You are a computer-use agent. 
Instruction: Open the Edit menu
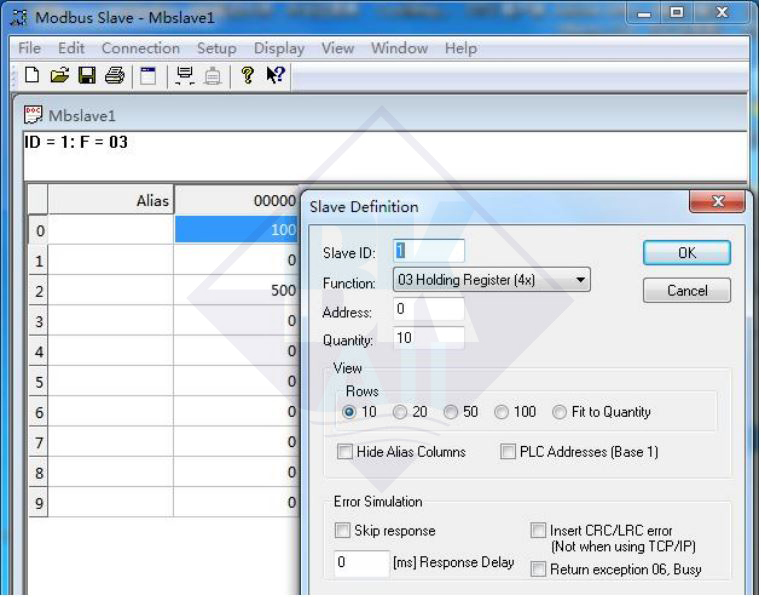[71, 48]
